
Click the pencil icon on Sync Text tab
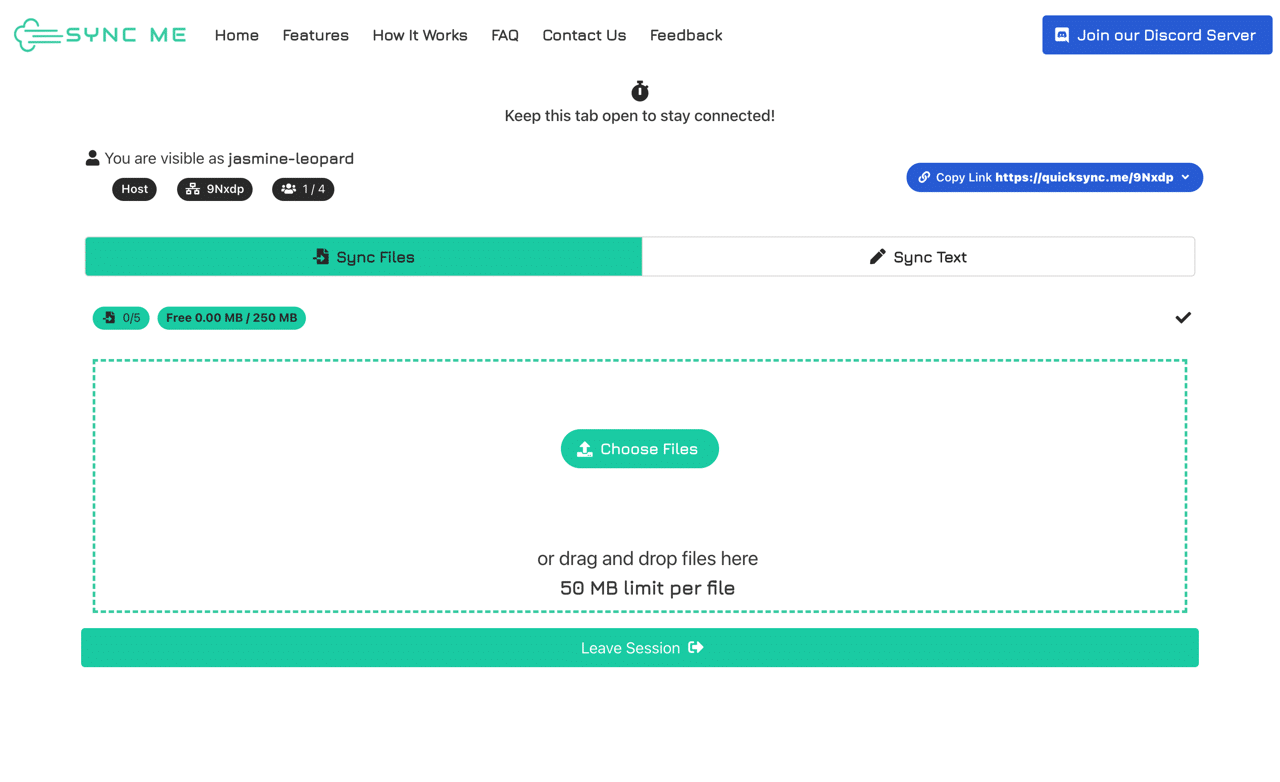coord(878,256)
